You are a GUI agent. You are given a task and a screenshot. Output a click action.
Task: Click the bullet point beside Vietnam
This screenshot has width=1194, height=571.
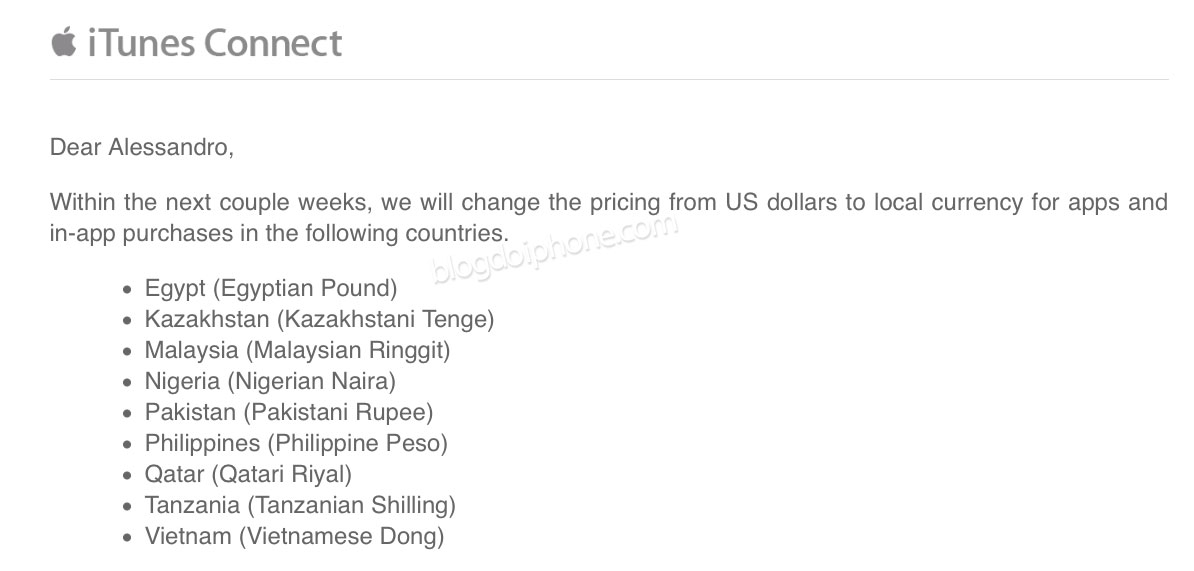coord(127,538)
